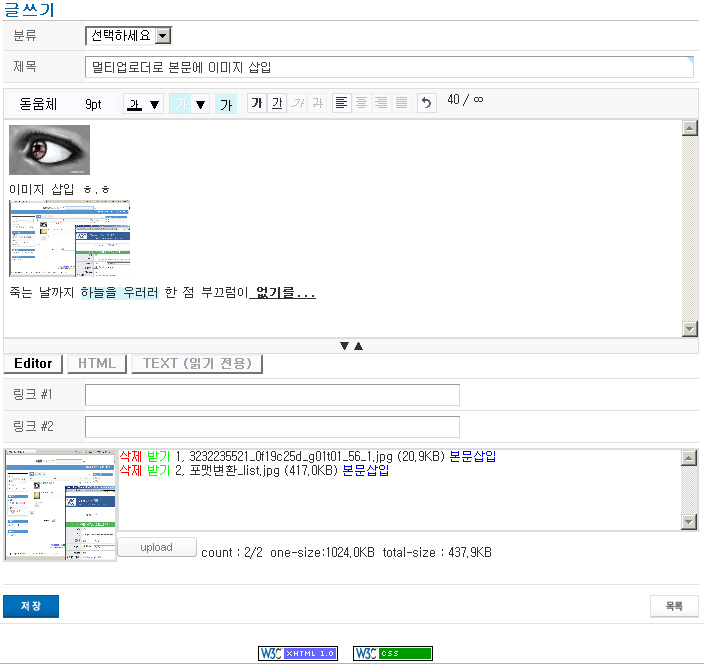
Task: Toggle underline text formatting in the toolbar
Action: pos(277,104)
